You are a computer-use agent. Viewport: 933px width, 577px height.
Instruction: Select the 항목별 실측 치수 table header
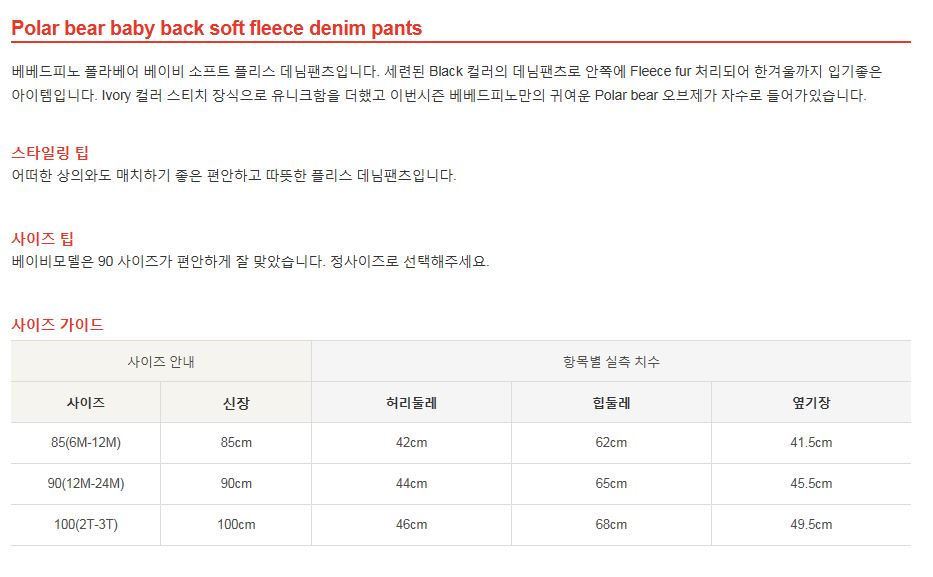(611, 361)
